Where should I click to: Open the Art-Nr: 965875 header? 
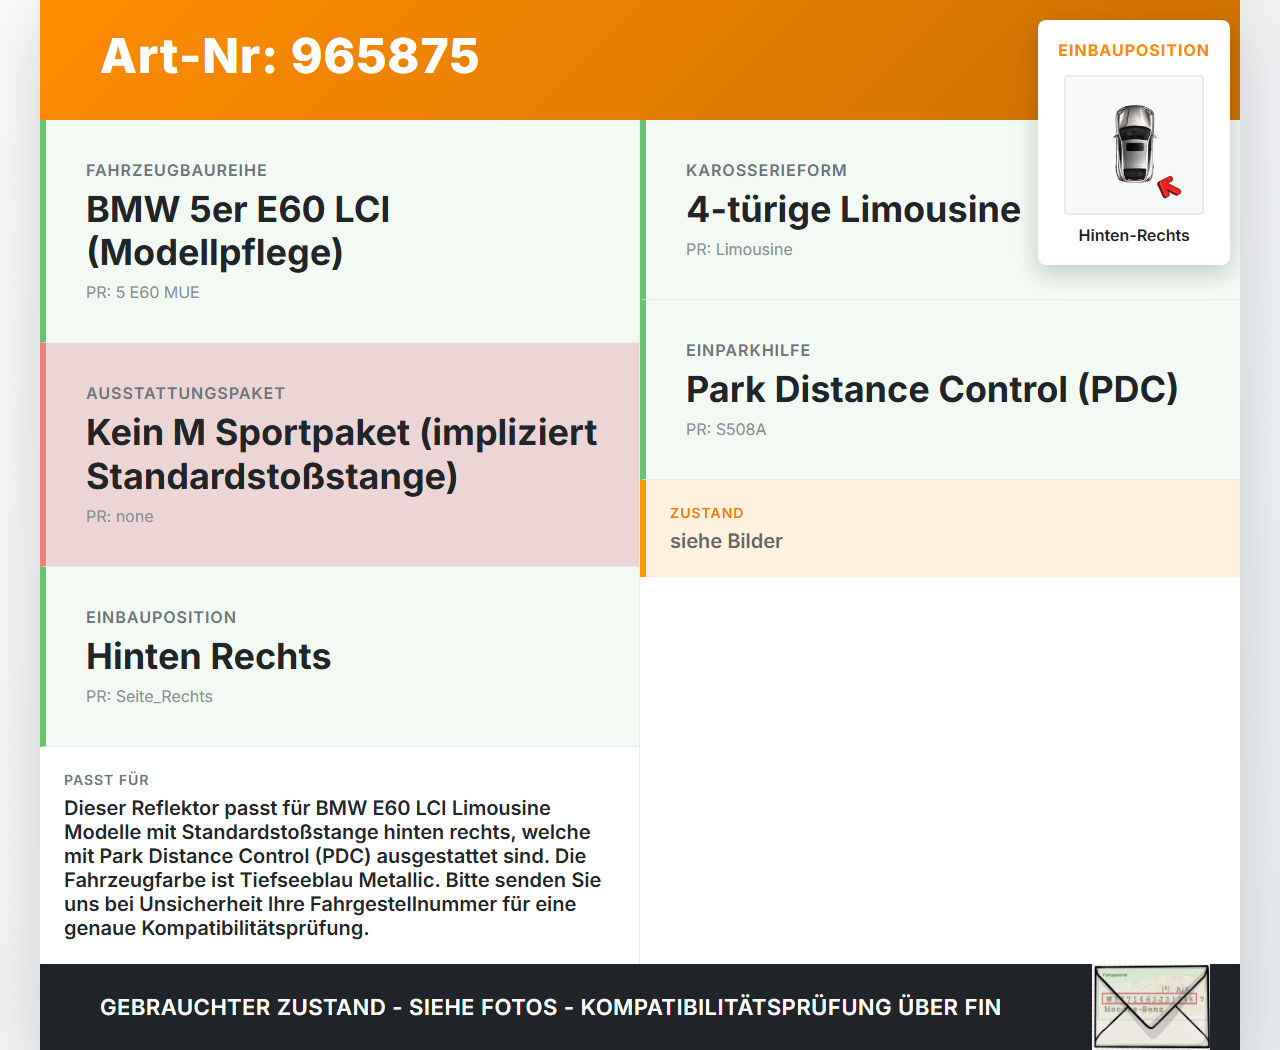(289, 57)
